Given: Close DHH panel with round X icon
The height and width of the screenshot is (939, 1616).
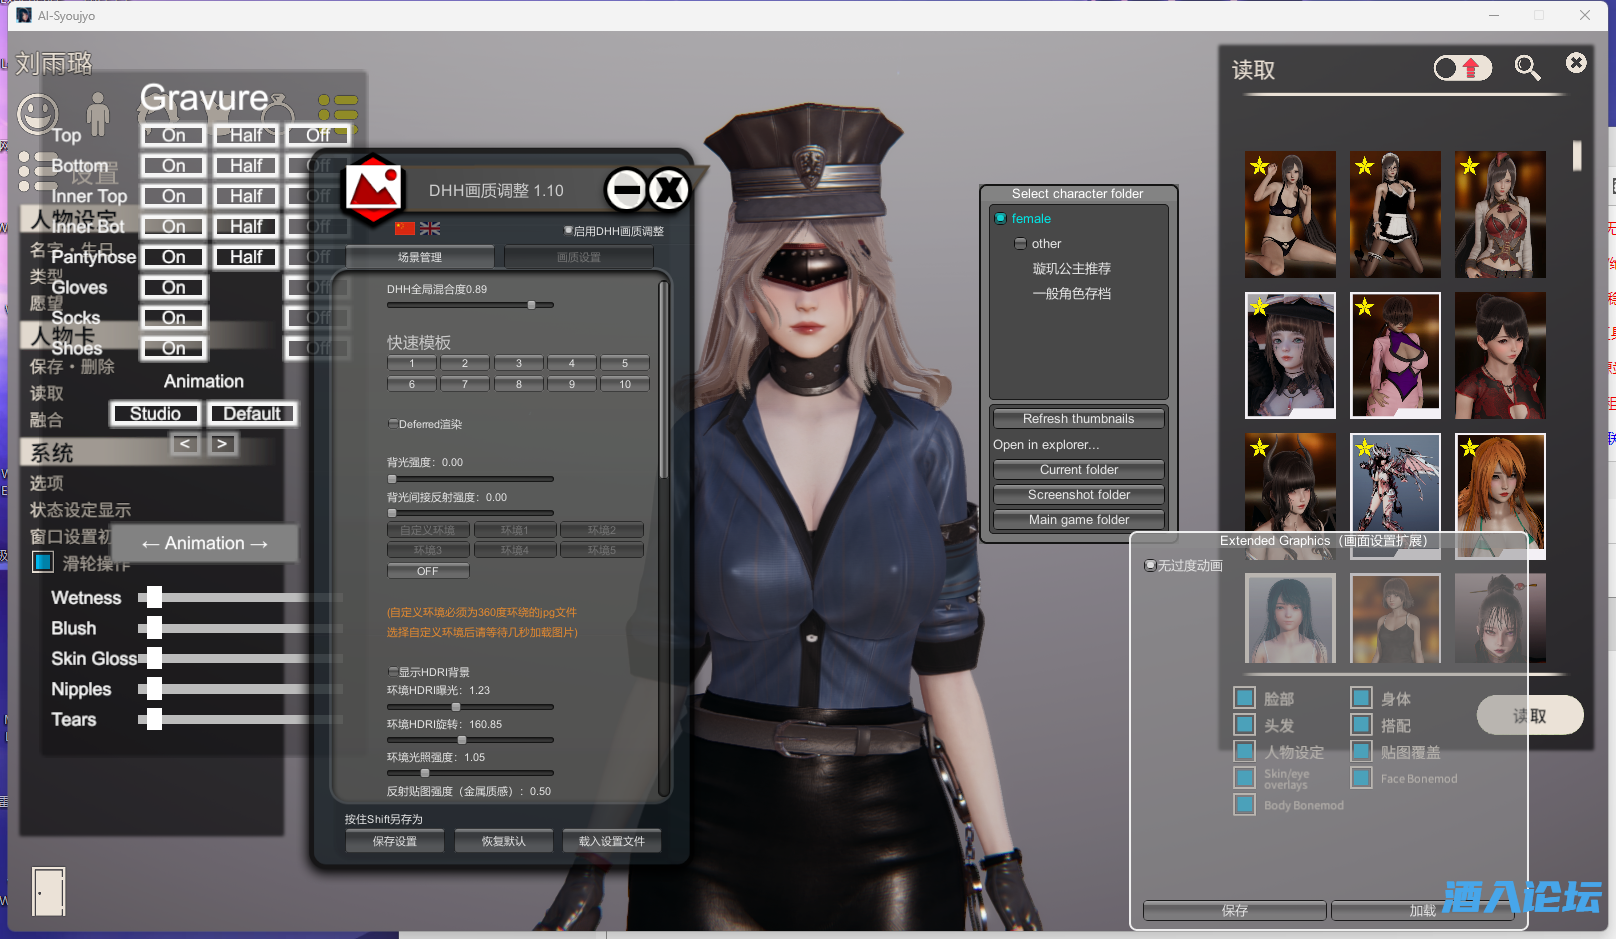Looking at the screenshot, I should pyautogui.click(x=669, y=189).
